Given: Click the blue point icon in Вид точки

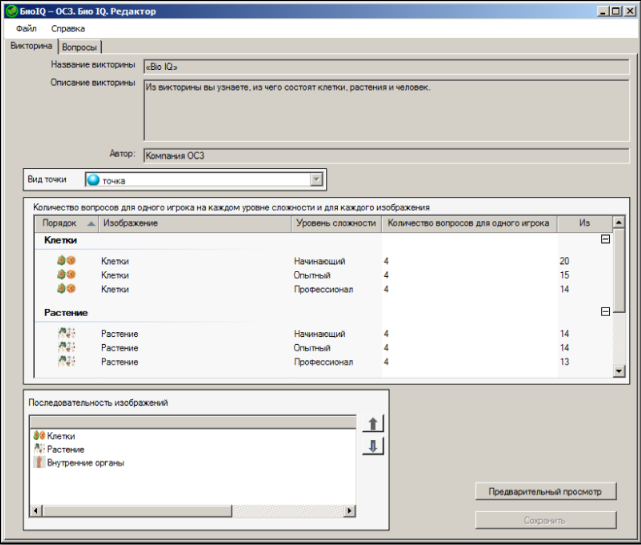Looking at the screenshot, I should point(94,180).
